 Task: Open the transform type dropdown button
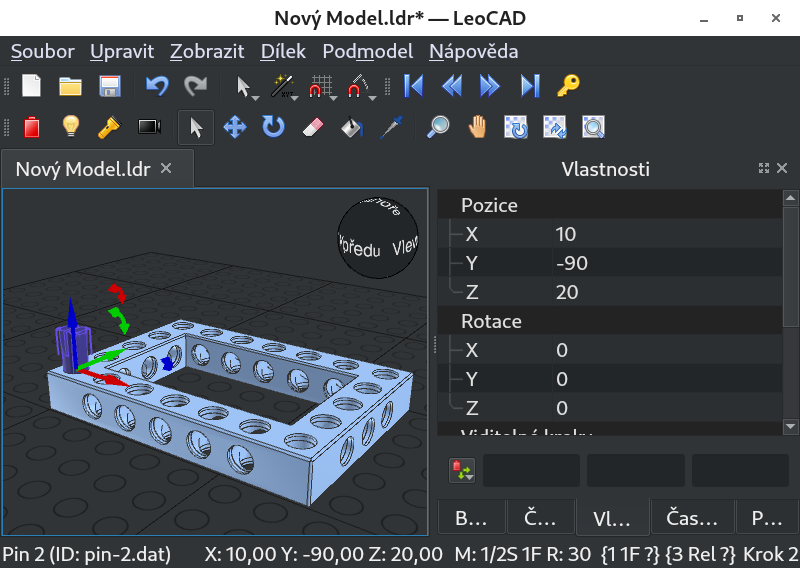point(462,470)
